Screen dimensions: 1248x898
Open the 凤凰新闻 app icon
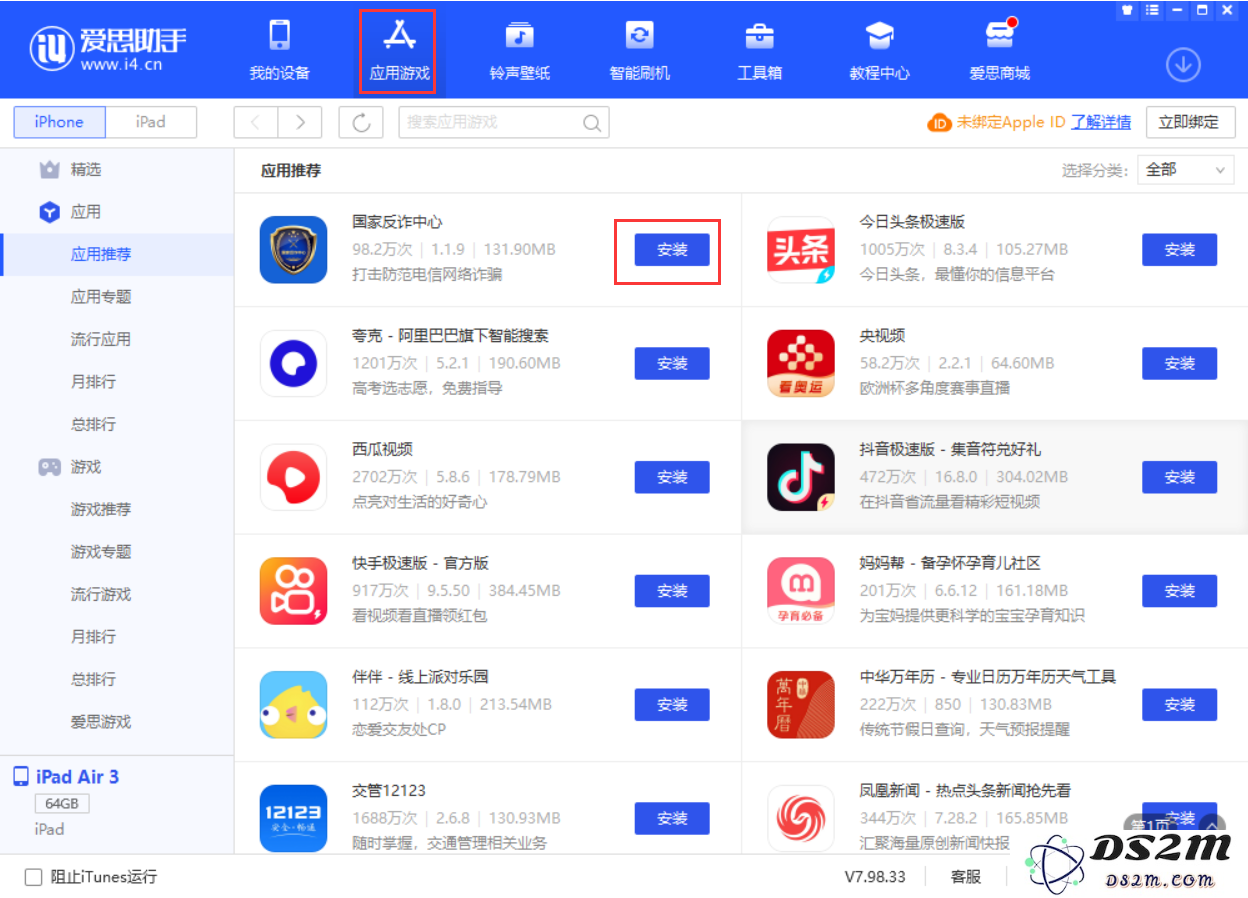tap(801, 818)
